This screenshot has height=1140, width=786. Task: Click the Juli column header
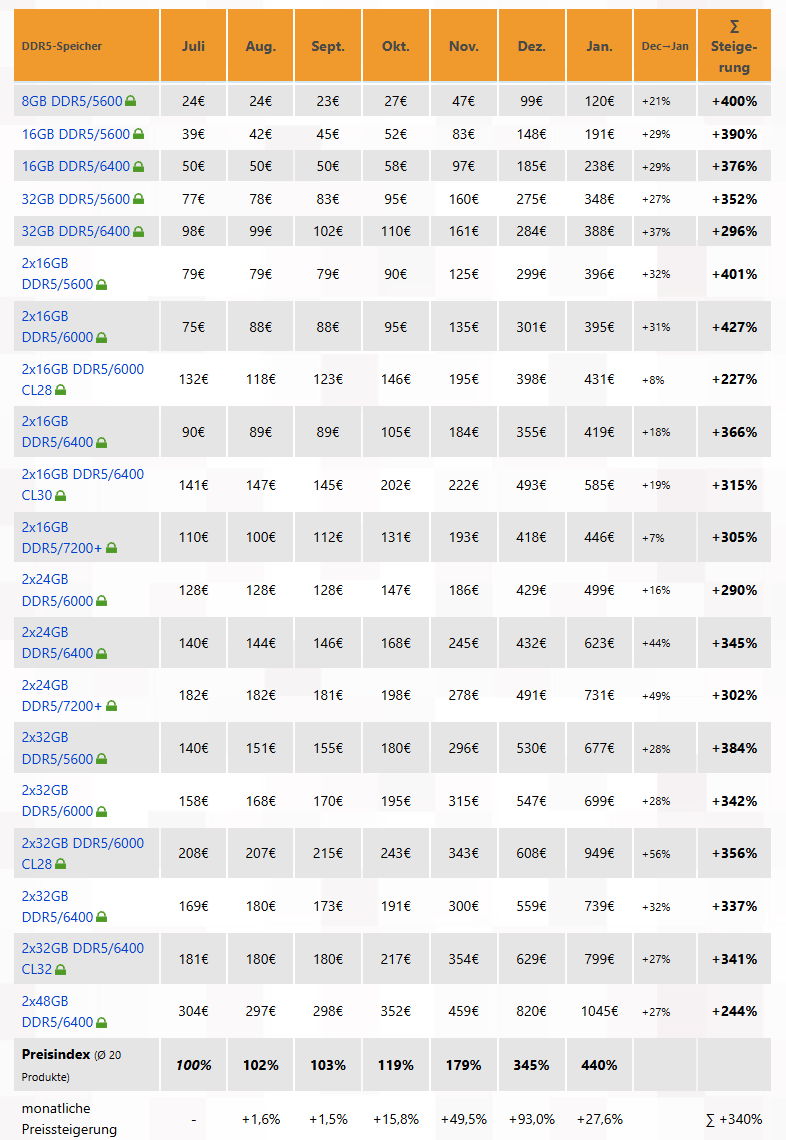[193, 46]
